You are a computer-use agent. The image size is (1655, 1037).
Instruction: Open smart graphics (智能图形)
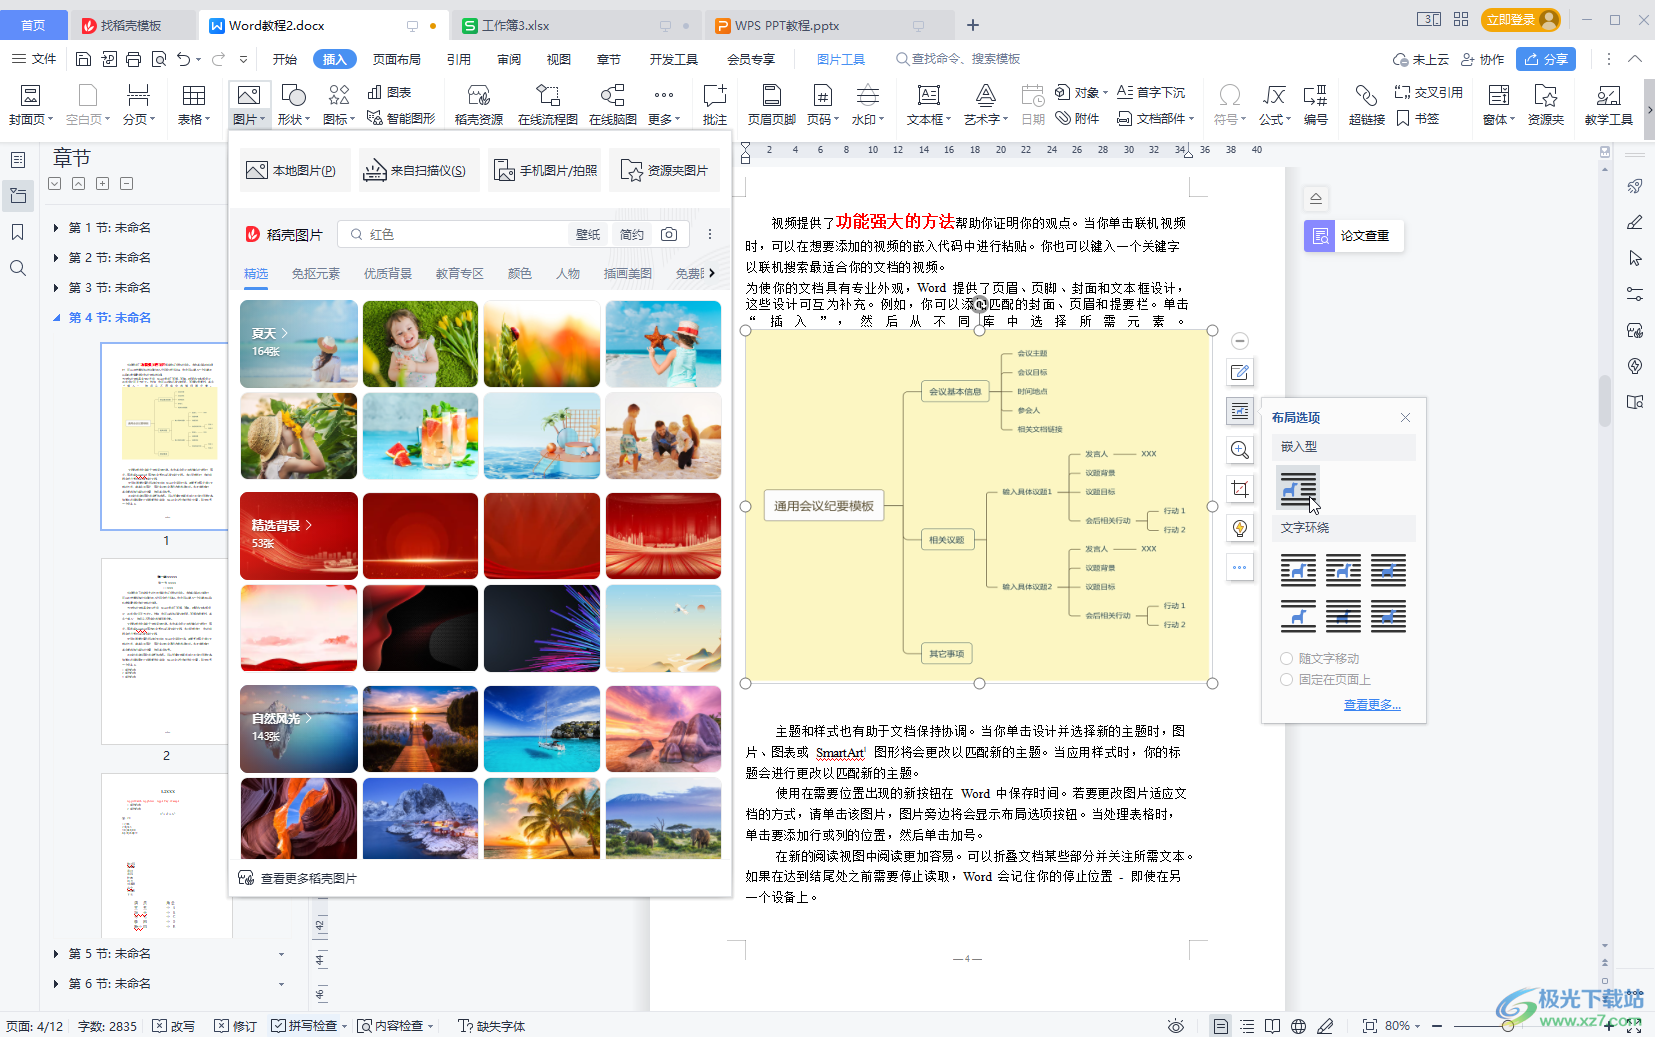pyautogui.click(x=401, y=118)
